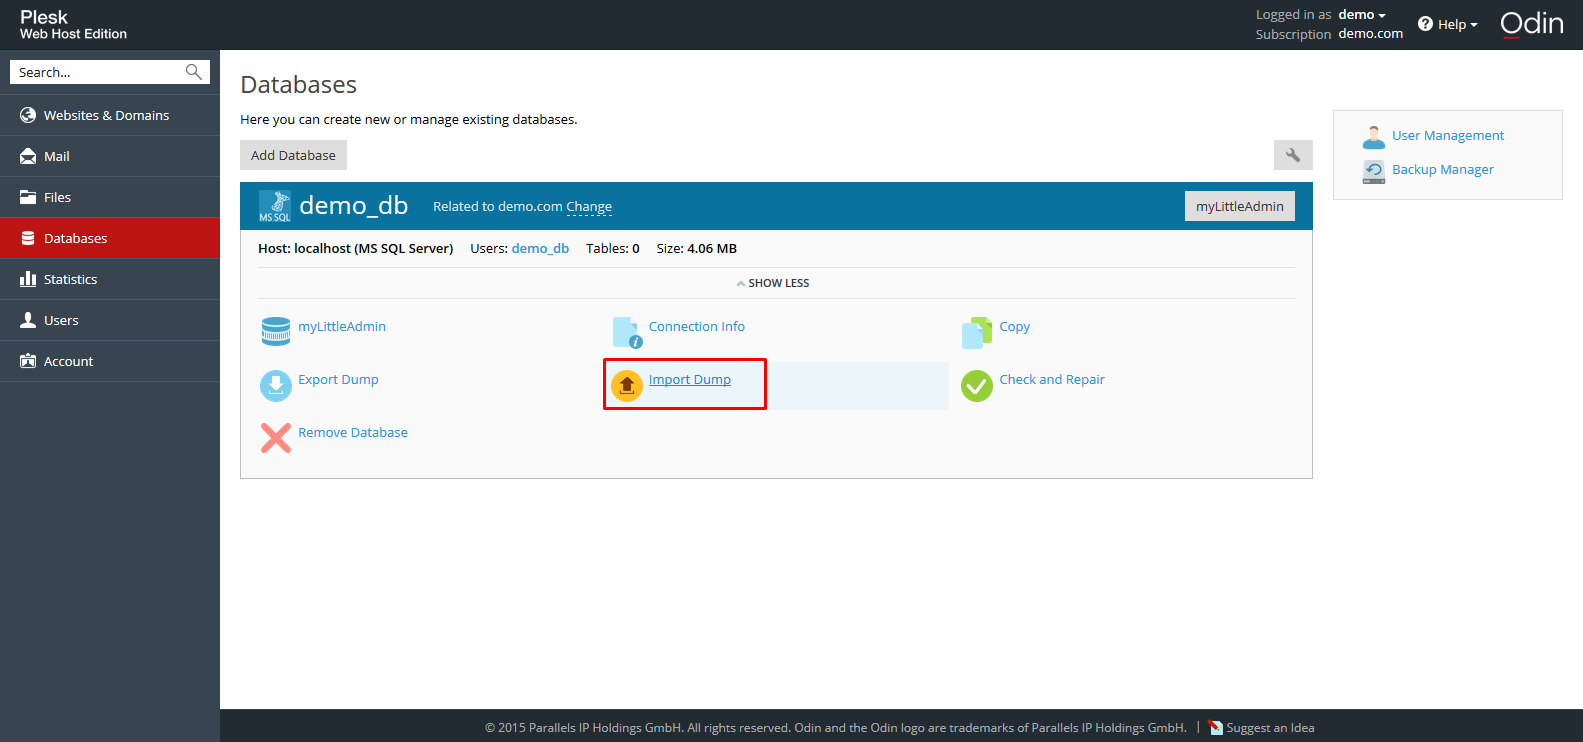Viewport: 1583px width, 742px height.
Task: Open the Files menu item
Action: (x=110, y=197)
